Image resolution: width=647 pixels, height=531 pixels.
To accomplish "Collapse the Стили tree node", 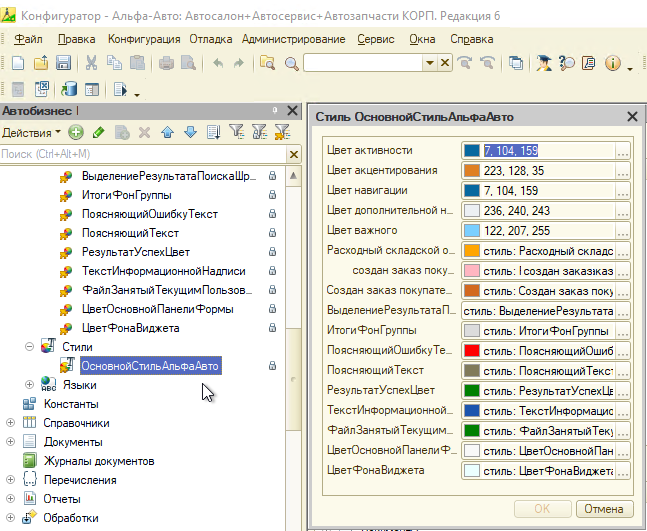I will click(x=29, y=347).
